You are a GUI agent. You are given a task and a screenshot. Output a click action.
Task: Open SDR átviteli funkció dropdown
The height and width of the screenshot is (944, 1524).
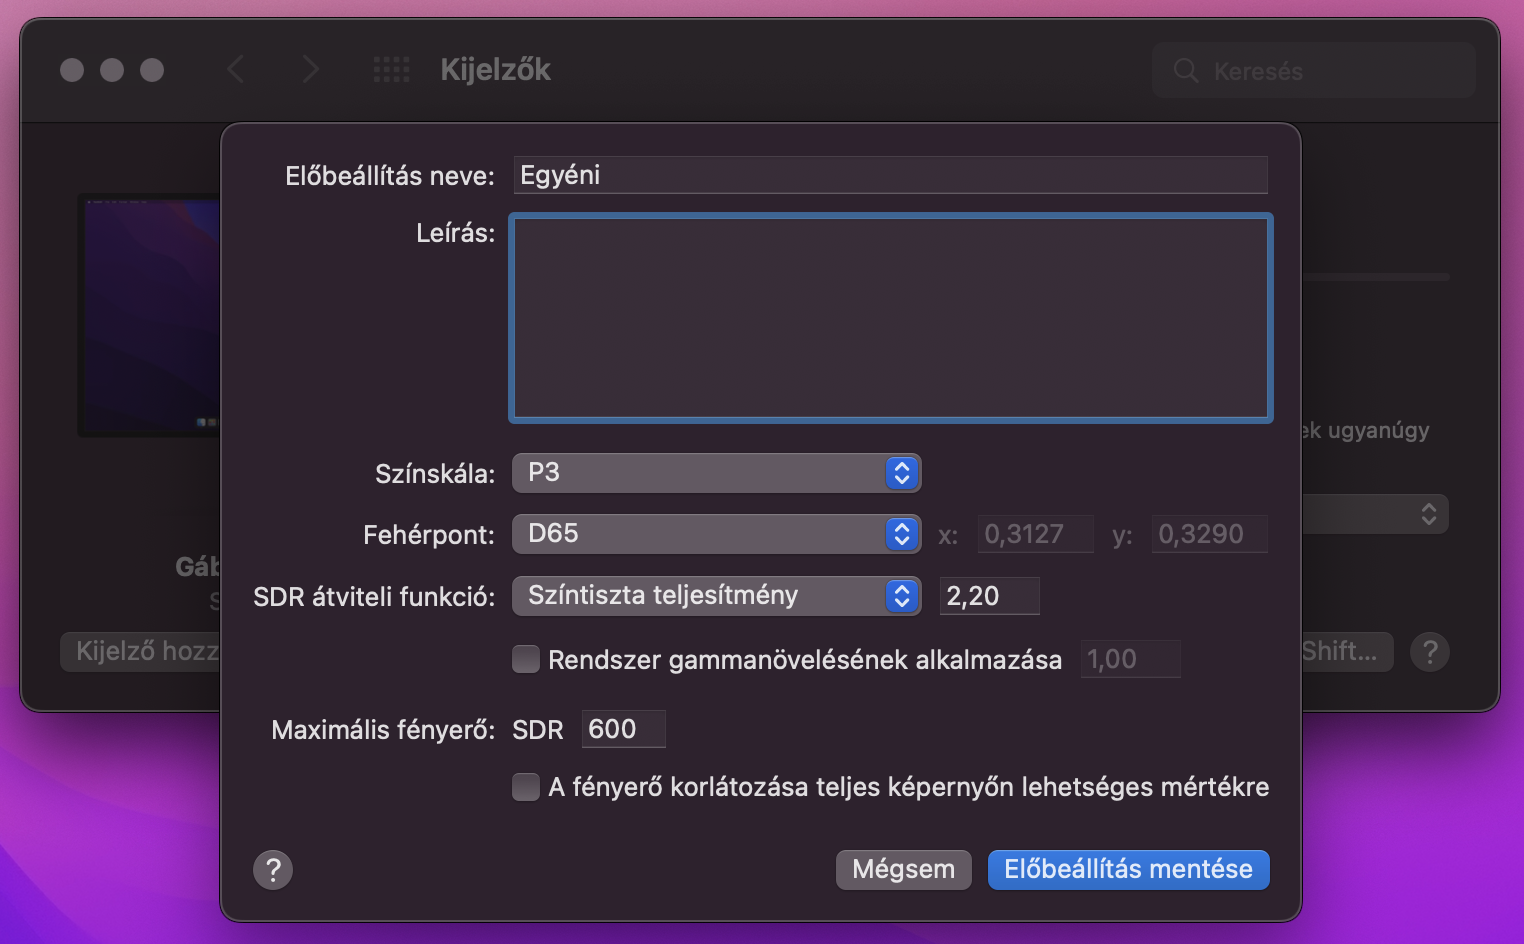click(716, 596)
